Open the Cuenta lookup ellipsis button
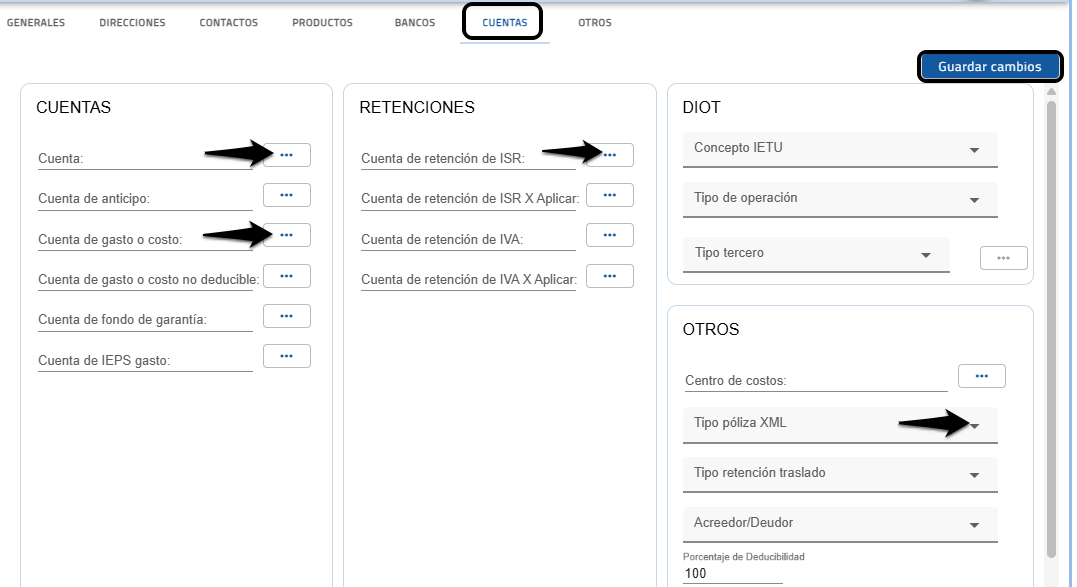The height and width of the screenshot is (587, 1077). [x=286, y=155]
